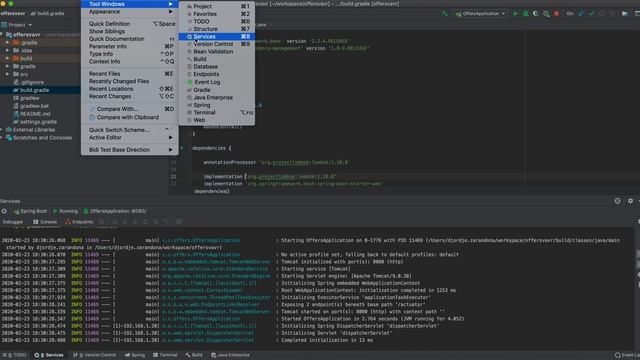The width and height of the screenshot is (640, 360).
Task: Choose Quick Documentation menu entry
Action: pos(130,39)
